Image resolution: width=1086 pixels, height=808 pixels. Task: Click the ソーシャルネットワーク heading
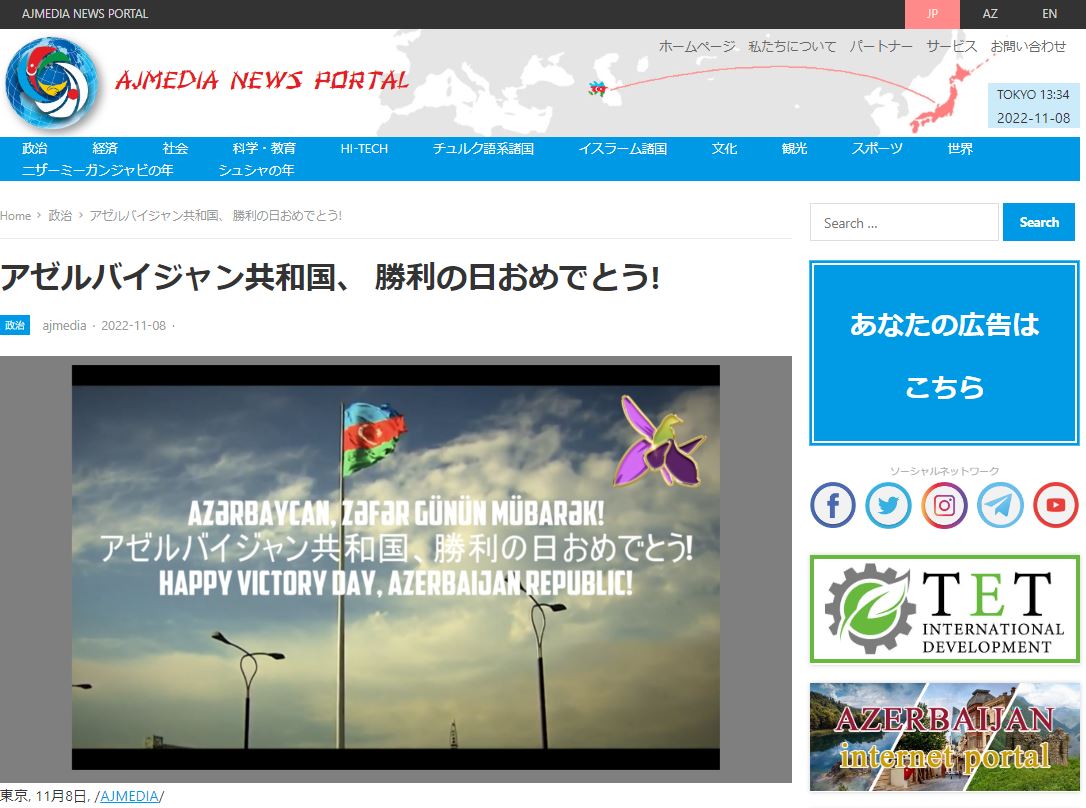pyautogui.click(x=944, y=471)
